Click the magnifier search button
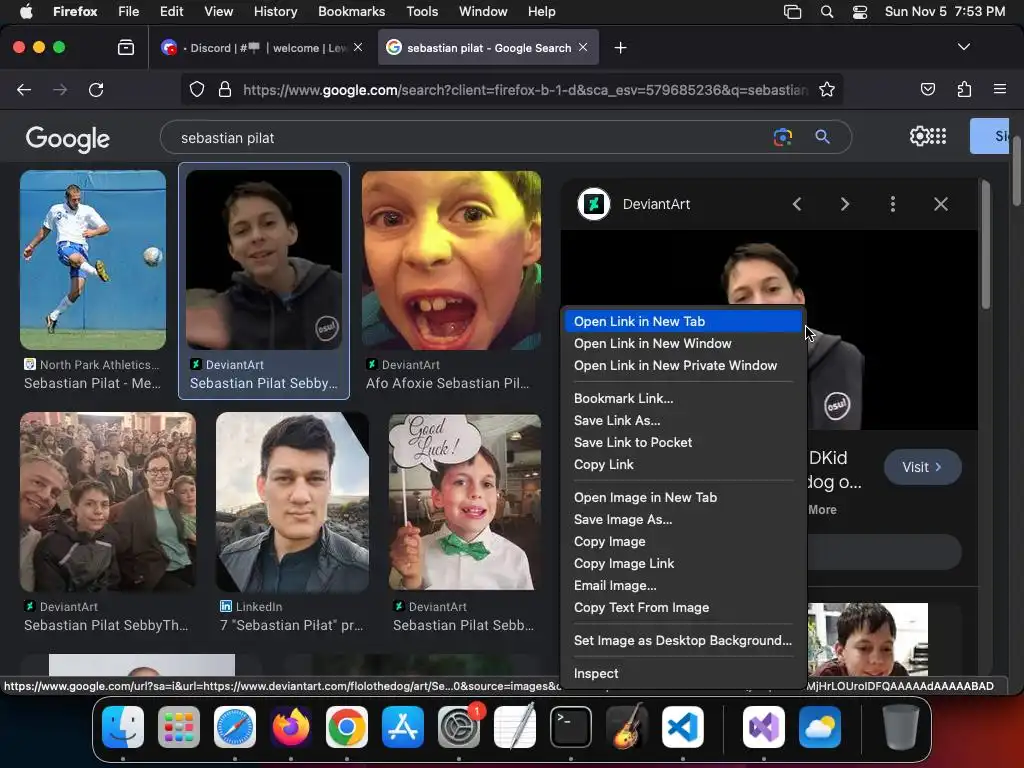 (822, 136)
